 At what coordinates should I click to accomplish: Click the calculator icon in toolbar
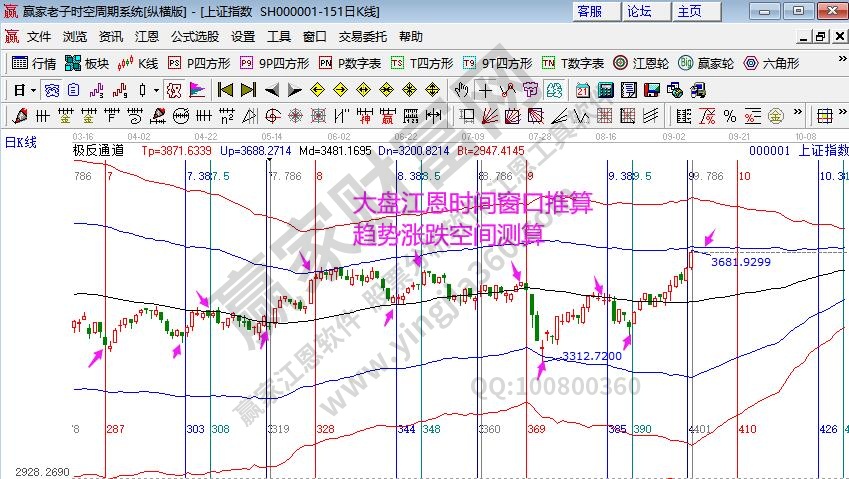tap(605, 90)
